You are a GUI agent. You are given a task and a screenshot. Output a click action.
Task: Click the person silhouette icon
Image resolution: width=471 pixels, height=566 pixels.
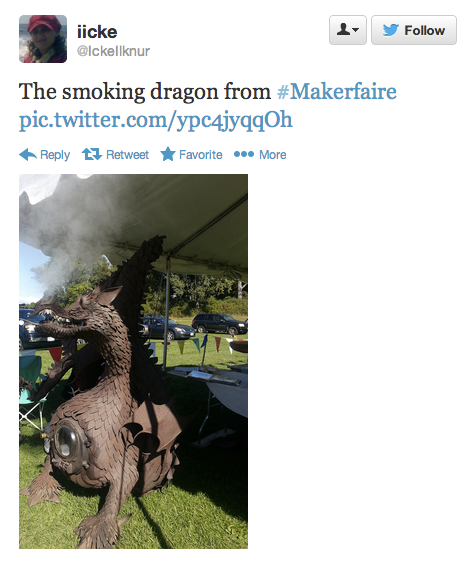[343, 30]
